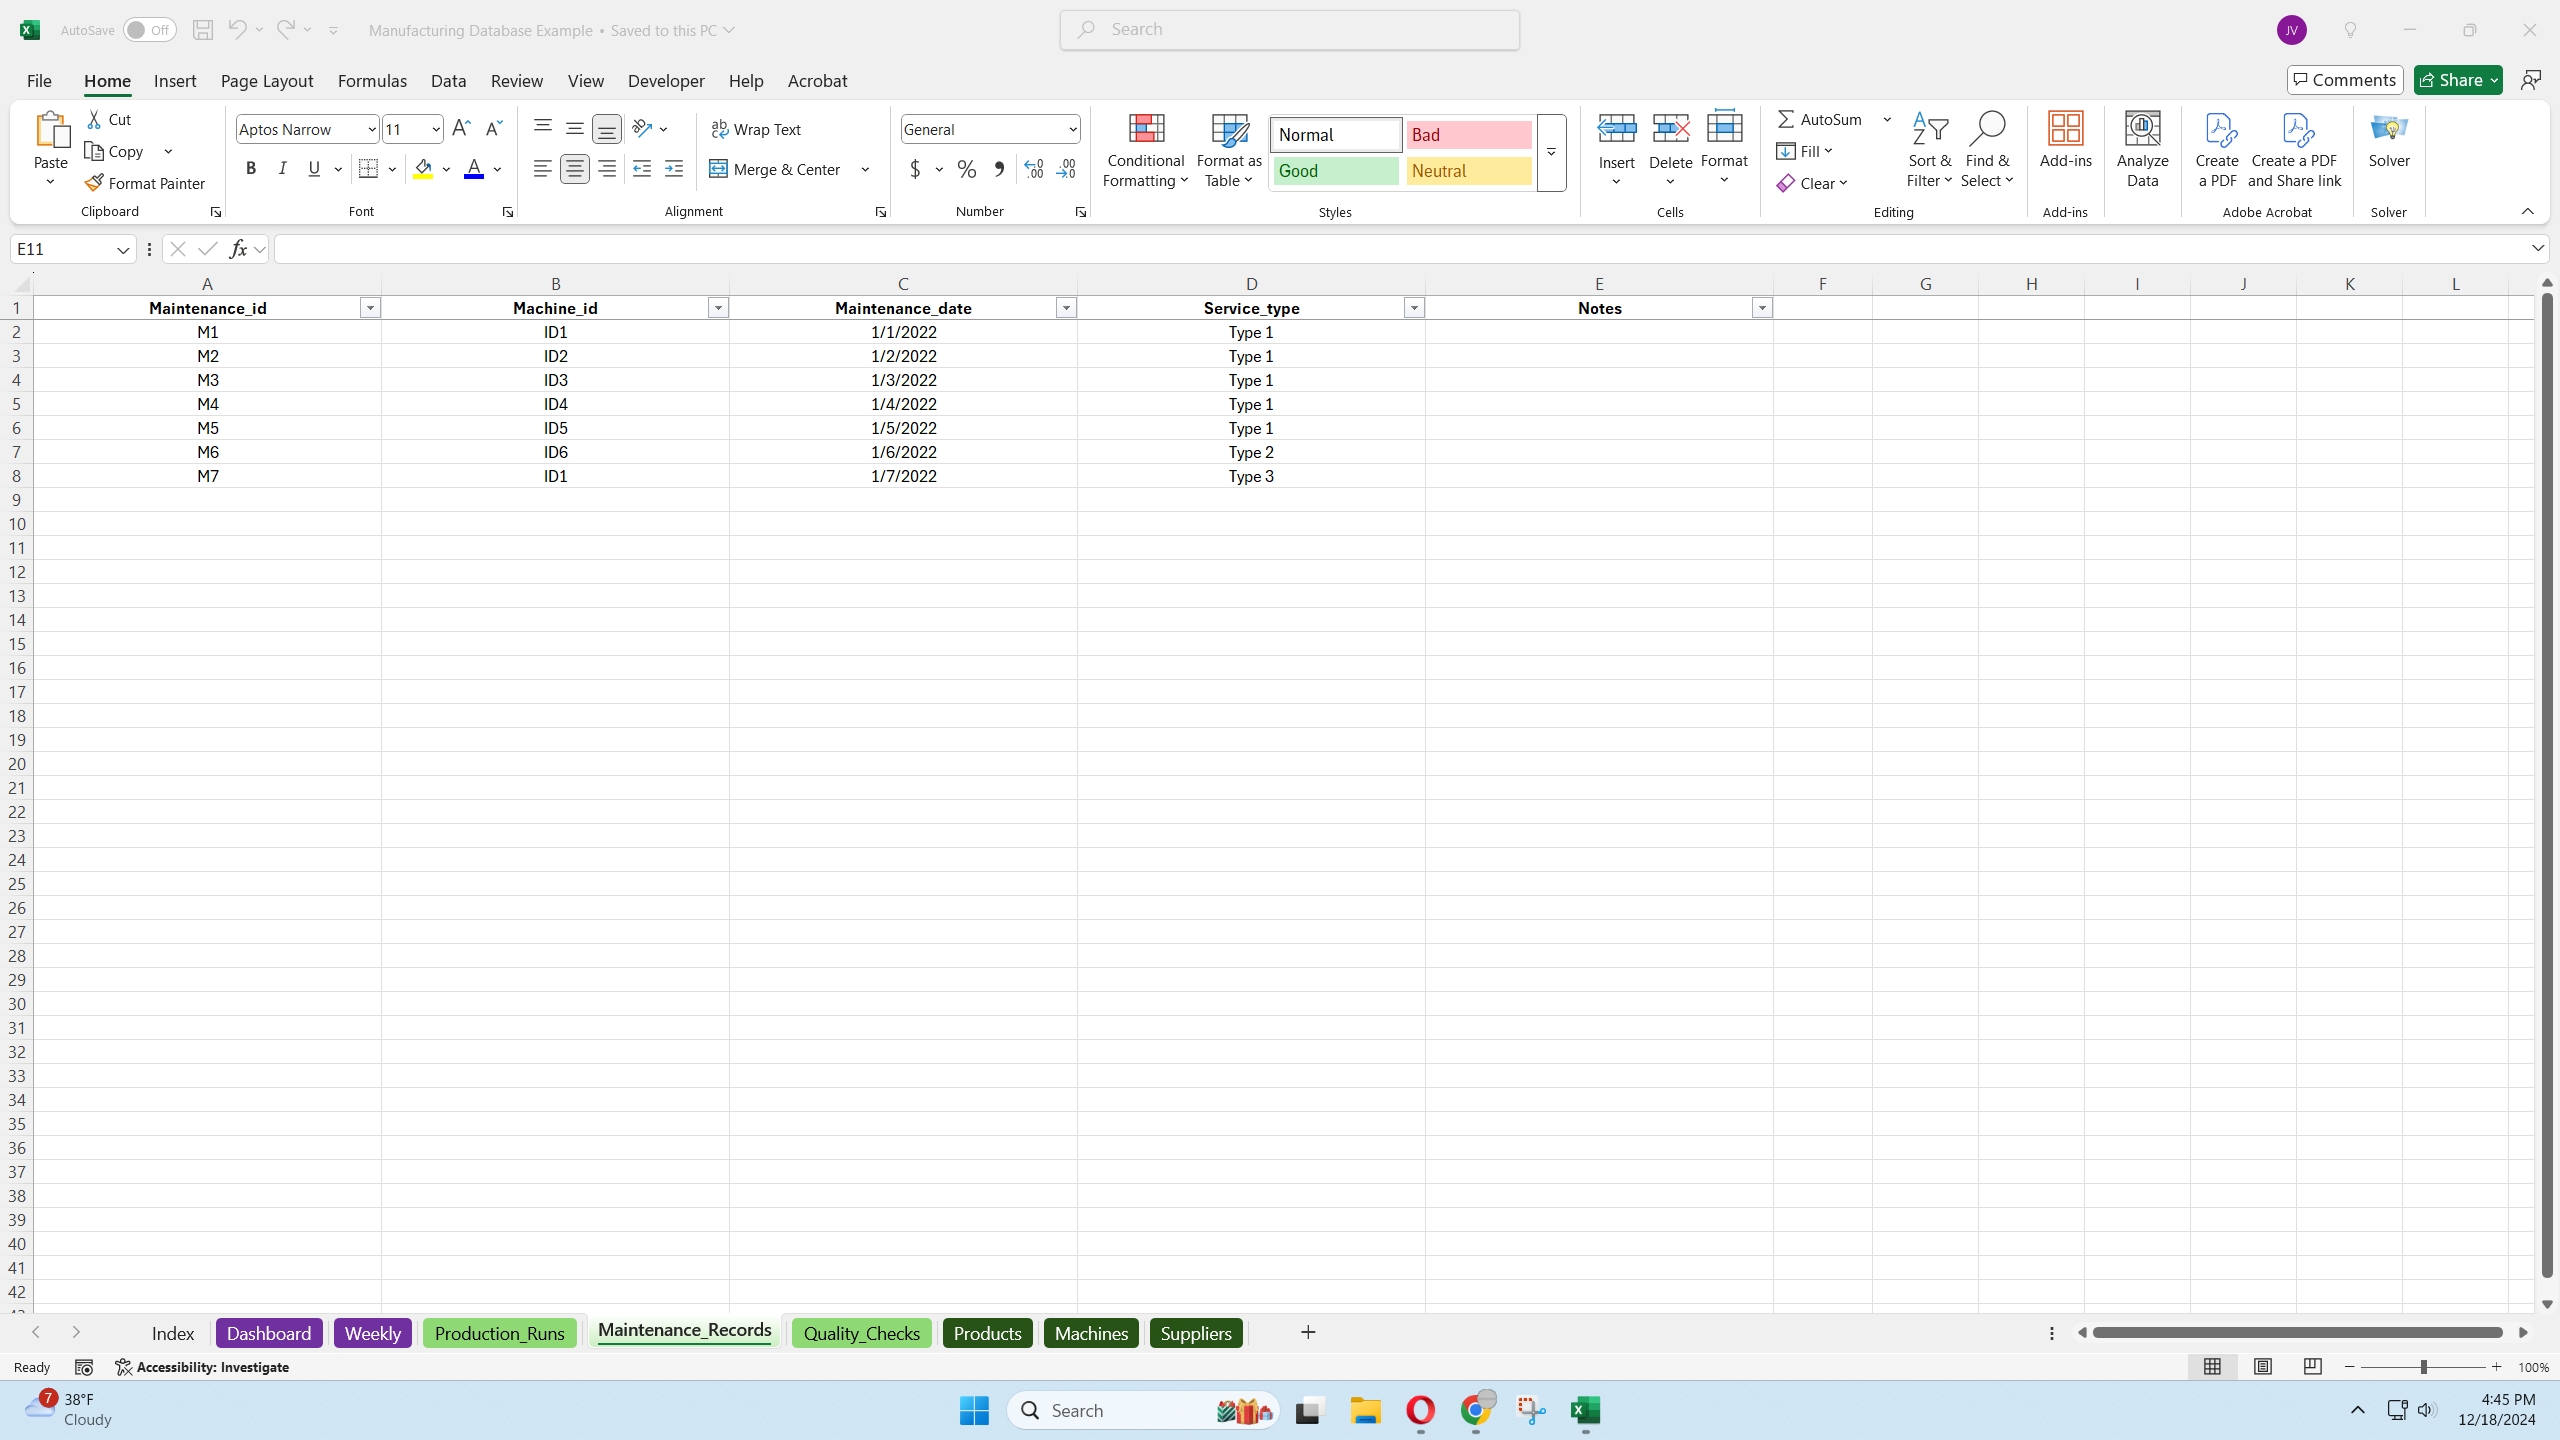Toggle the AutoSave switch

coord(149,30)
